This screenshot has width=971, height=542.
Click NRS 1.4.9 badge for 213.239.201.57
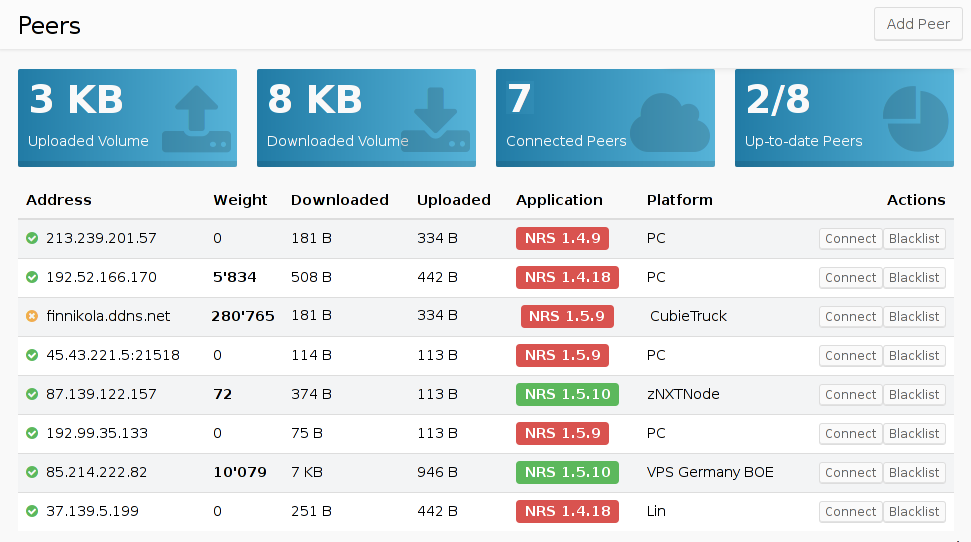tap(562, 238)
